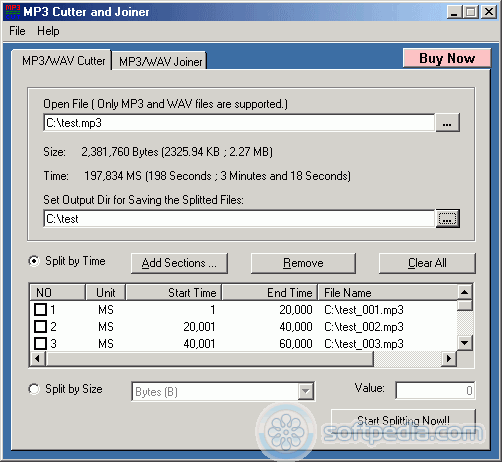Screen dimensions: 502x462
Task: Click the open file path field
Action: click(x=239, y=123)
